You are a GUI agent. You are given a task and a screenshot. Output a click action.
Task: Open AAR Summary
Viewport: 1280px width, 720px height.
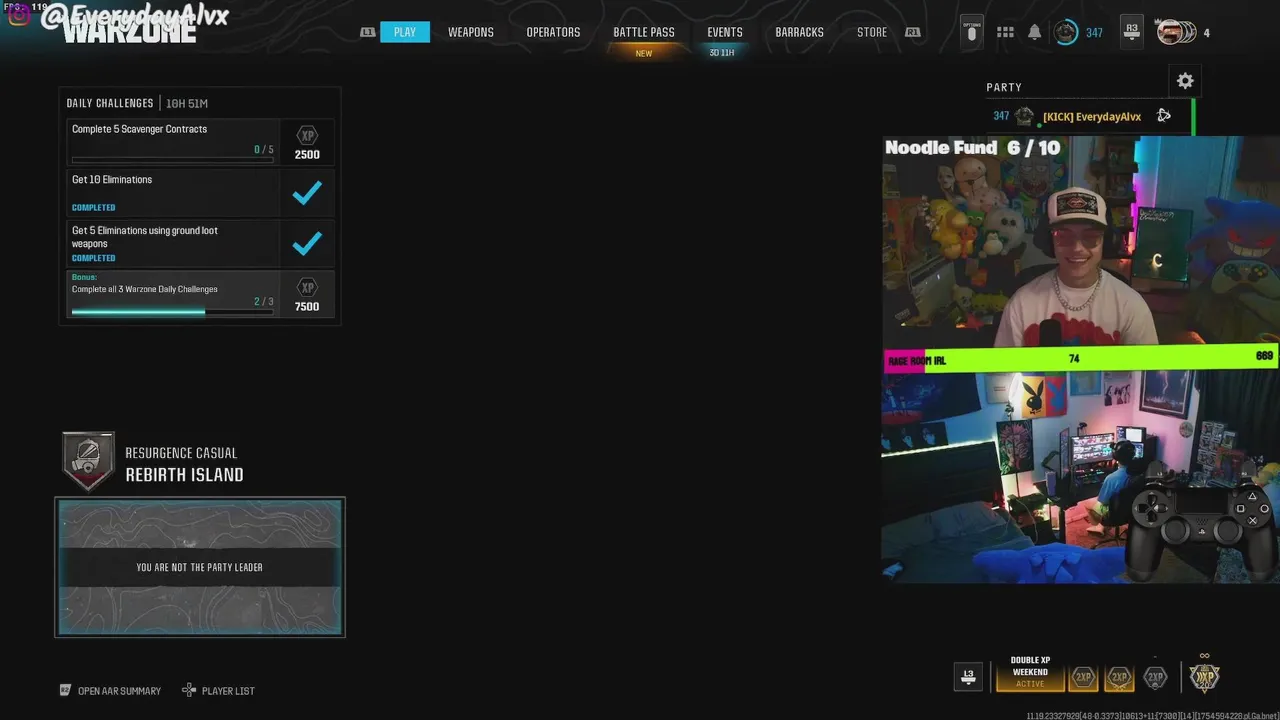[x=111, y=691]
